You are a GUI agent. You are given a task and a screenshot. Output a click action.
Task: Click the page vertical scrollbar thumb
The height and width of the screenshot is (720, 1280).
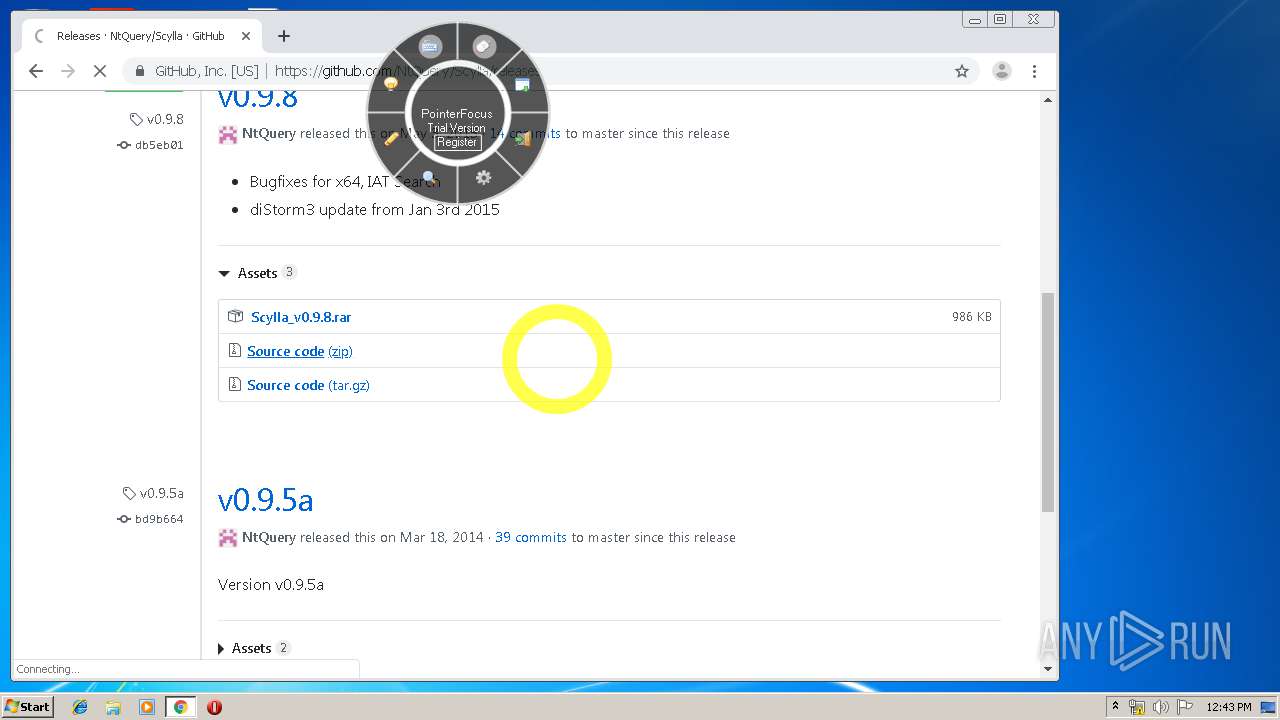1048,402
